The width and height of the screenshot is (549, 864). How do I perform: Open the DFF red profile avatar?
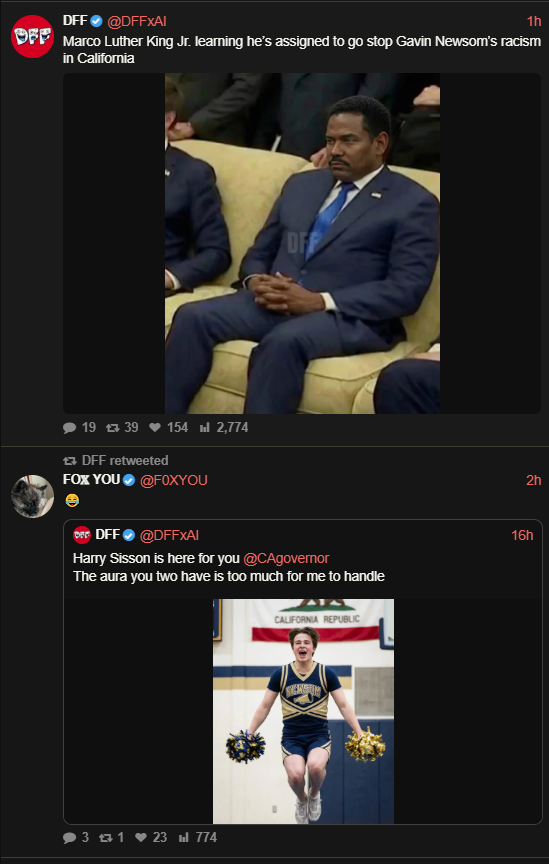(33, 36)
